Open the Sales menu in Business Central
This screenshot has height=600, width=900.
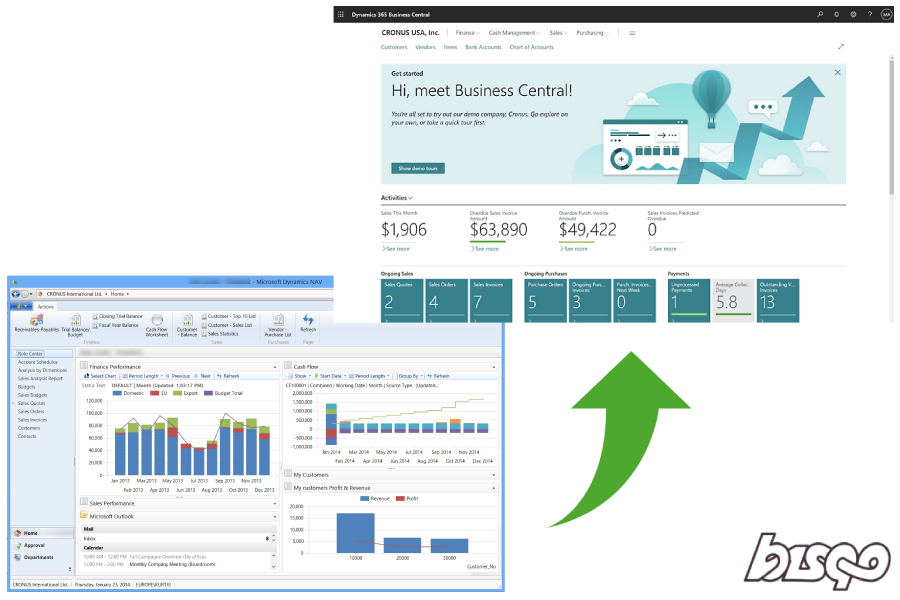tap(558, 32)
